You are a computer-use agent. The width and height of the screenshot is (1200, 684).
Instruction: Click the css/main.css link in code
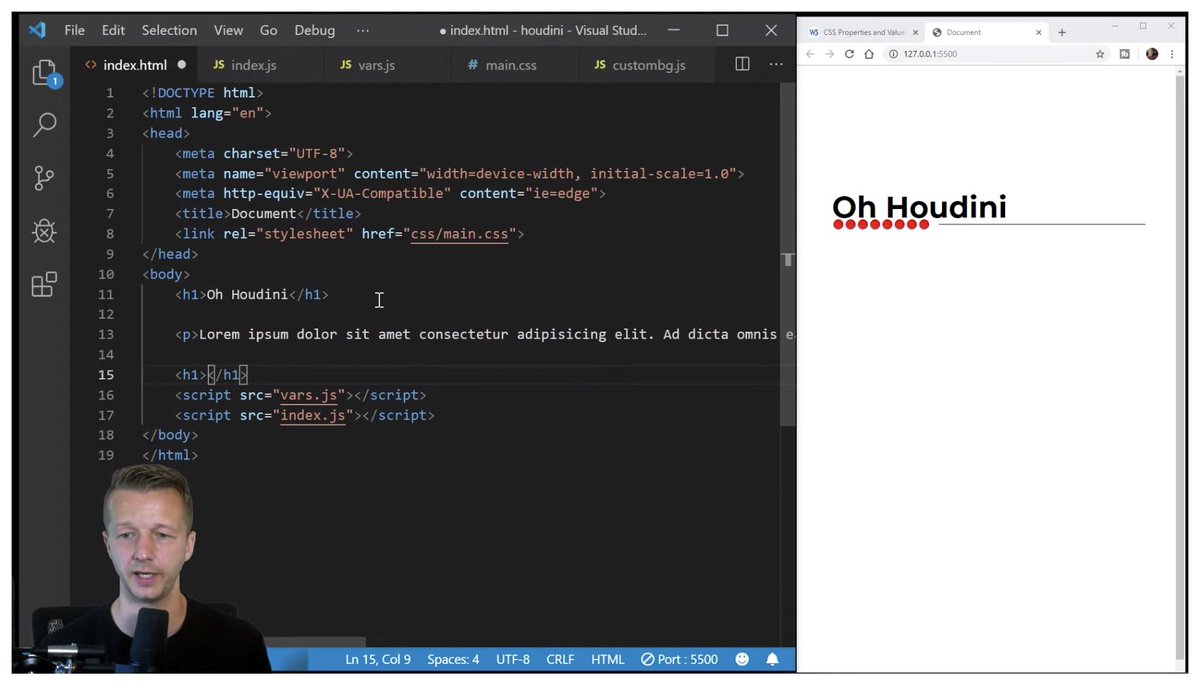(x=459, y=234)
